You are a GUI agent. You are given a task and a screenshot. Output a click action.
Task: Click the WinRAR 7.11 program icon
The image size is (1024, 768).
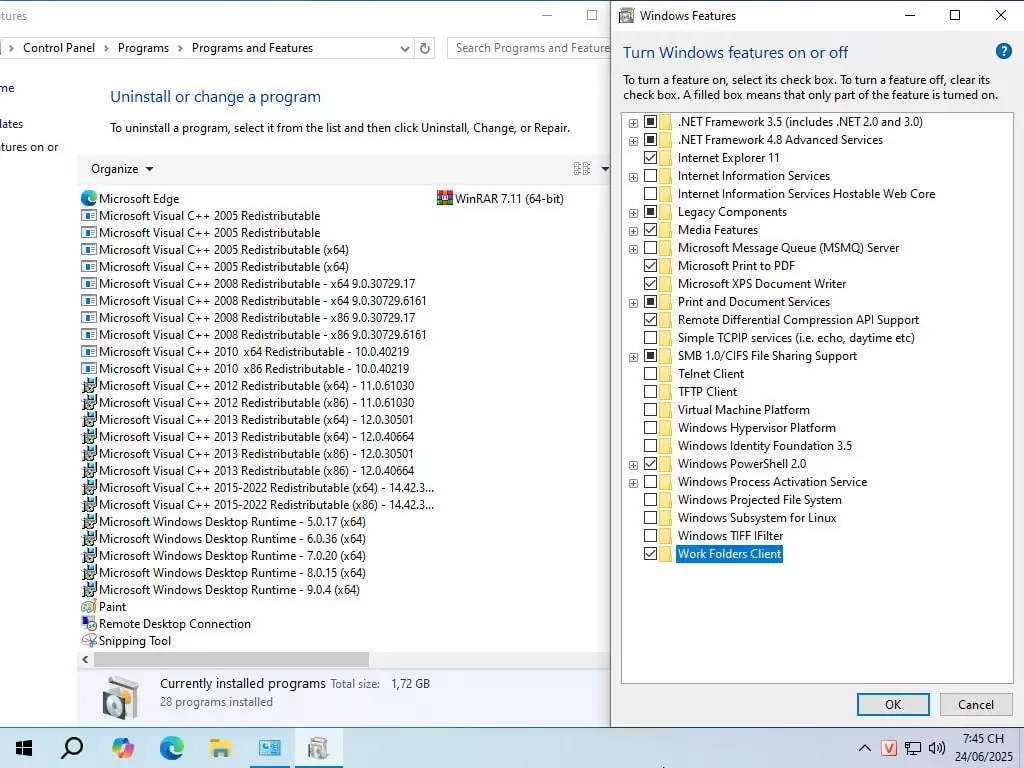445,199
